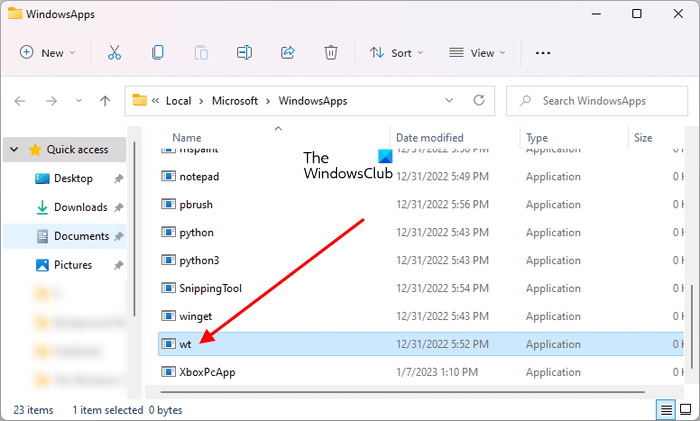Open the See more ellipsis menu
Screen dimensions: 700x421
(x=543, y=53)
